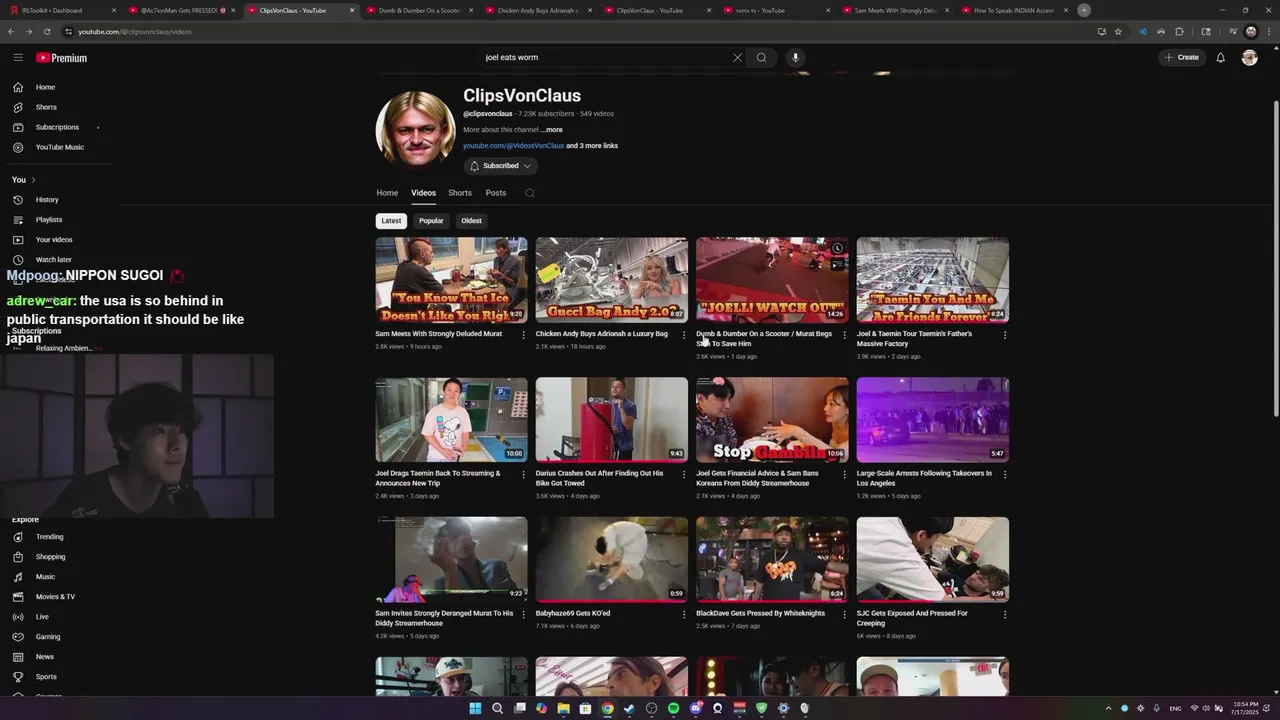Viewport: 1280px width, 720px height.
Task: Expand channel description with ...more
Action: [x=552, y=130]
